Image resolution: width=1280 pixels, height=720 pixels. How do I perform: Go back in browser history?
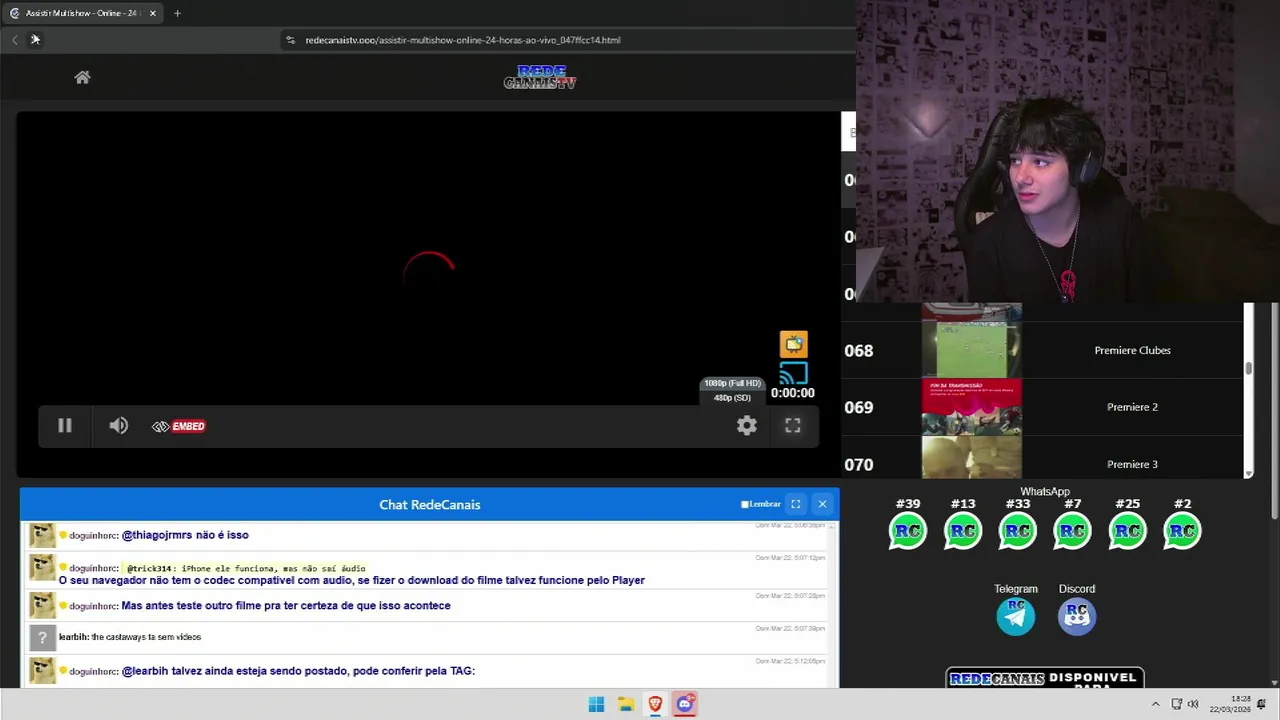click(14, 40)
